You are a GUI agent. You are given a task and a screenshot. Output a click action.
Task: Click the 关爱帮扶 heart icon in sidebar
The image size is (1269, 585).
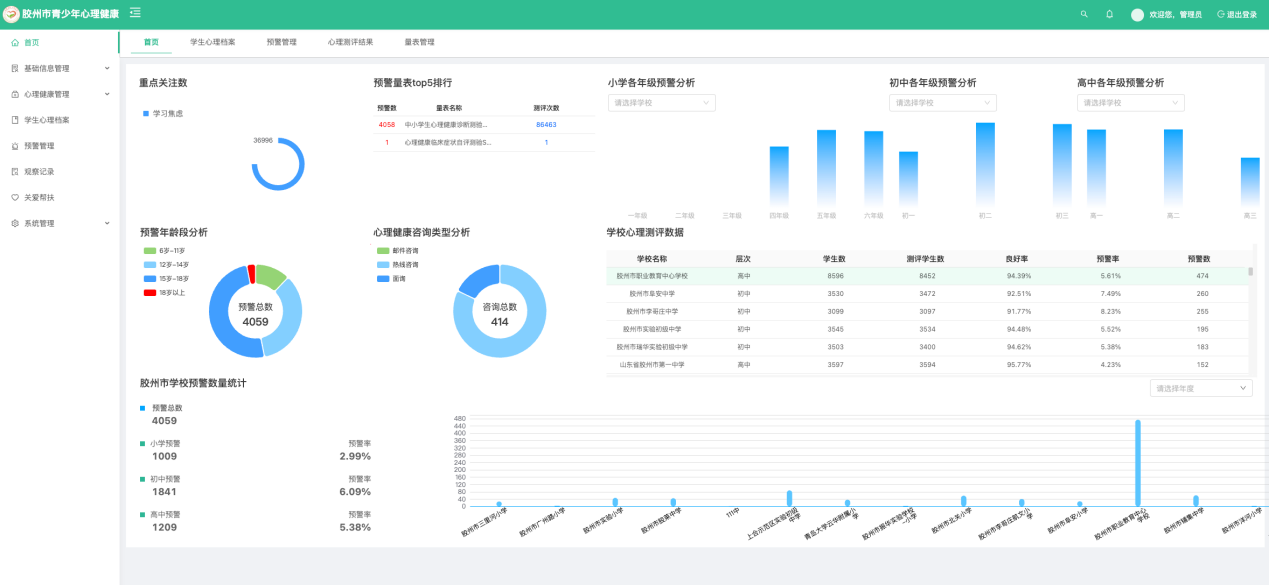[15, 198]
